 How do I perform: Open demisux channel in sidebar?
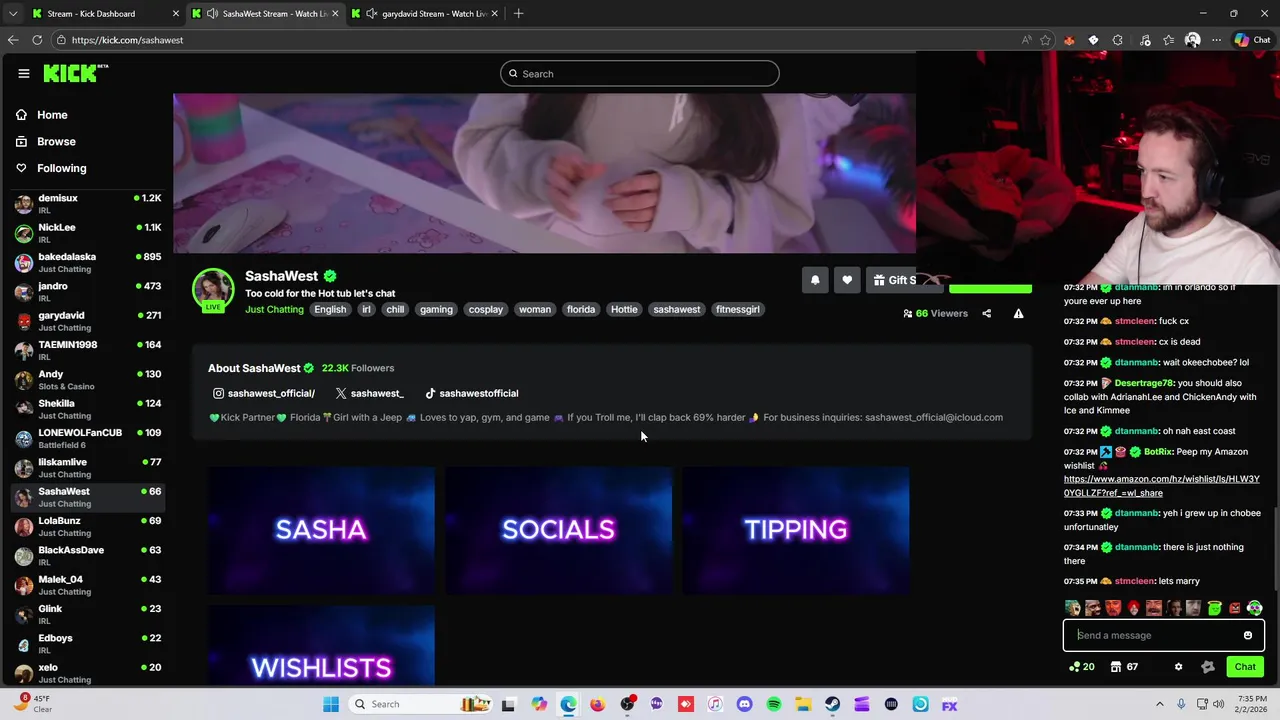[x=88, y=204]
